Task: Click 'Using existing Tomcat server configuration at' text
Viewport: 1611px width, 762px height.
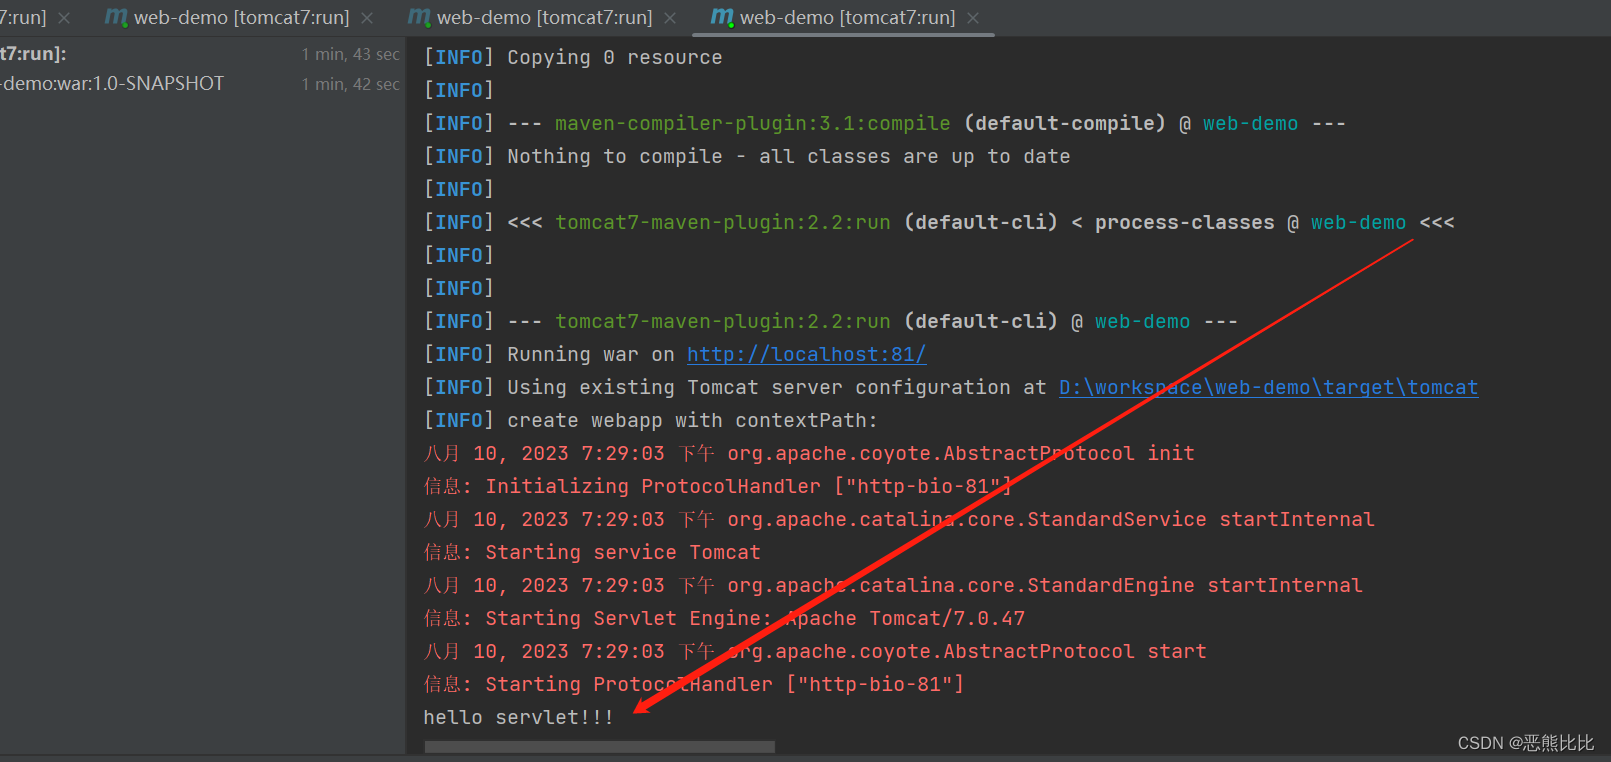Action: coord(776,387)
